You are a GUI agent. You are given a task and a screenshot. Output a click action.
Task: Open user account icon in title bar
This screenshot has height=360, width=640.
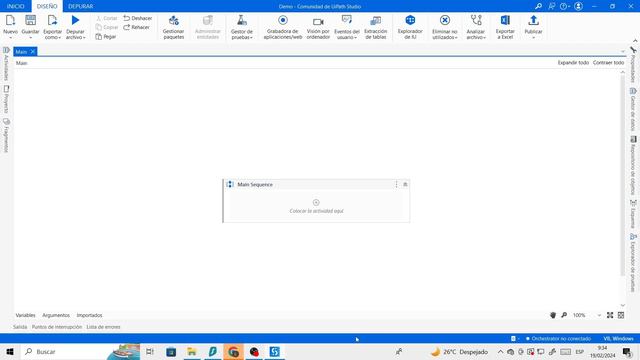pos(578,6)
